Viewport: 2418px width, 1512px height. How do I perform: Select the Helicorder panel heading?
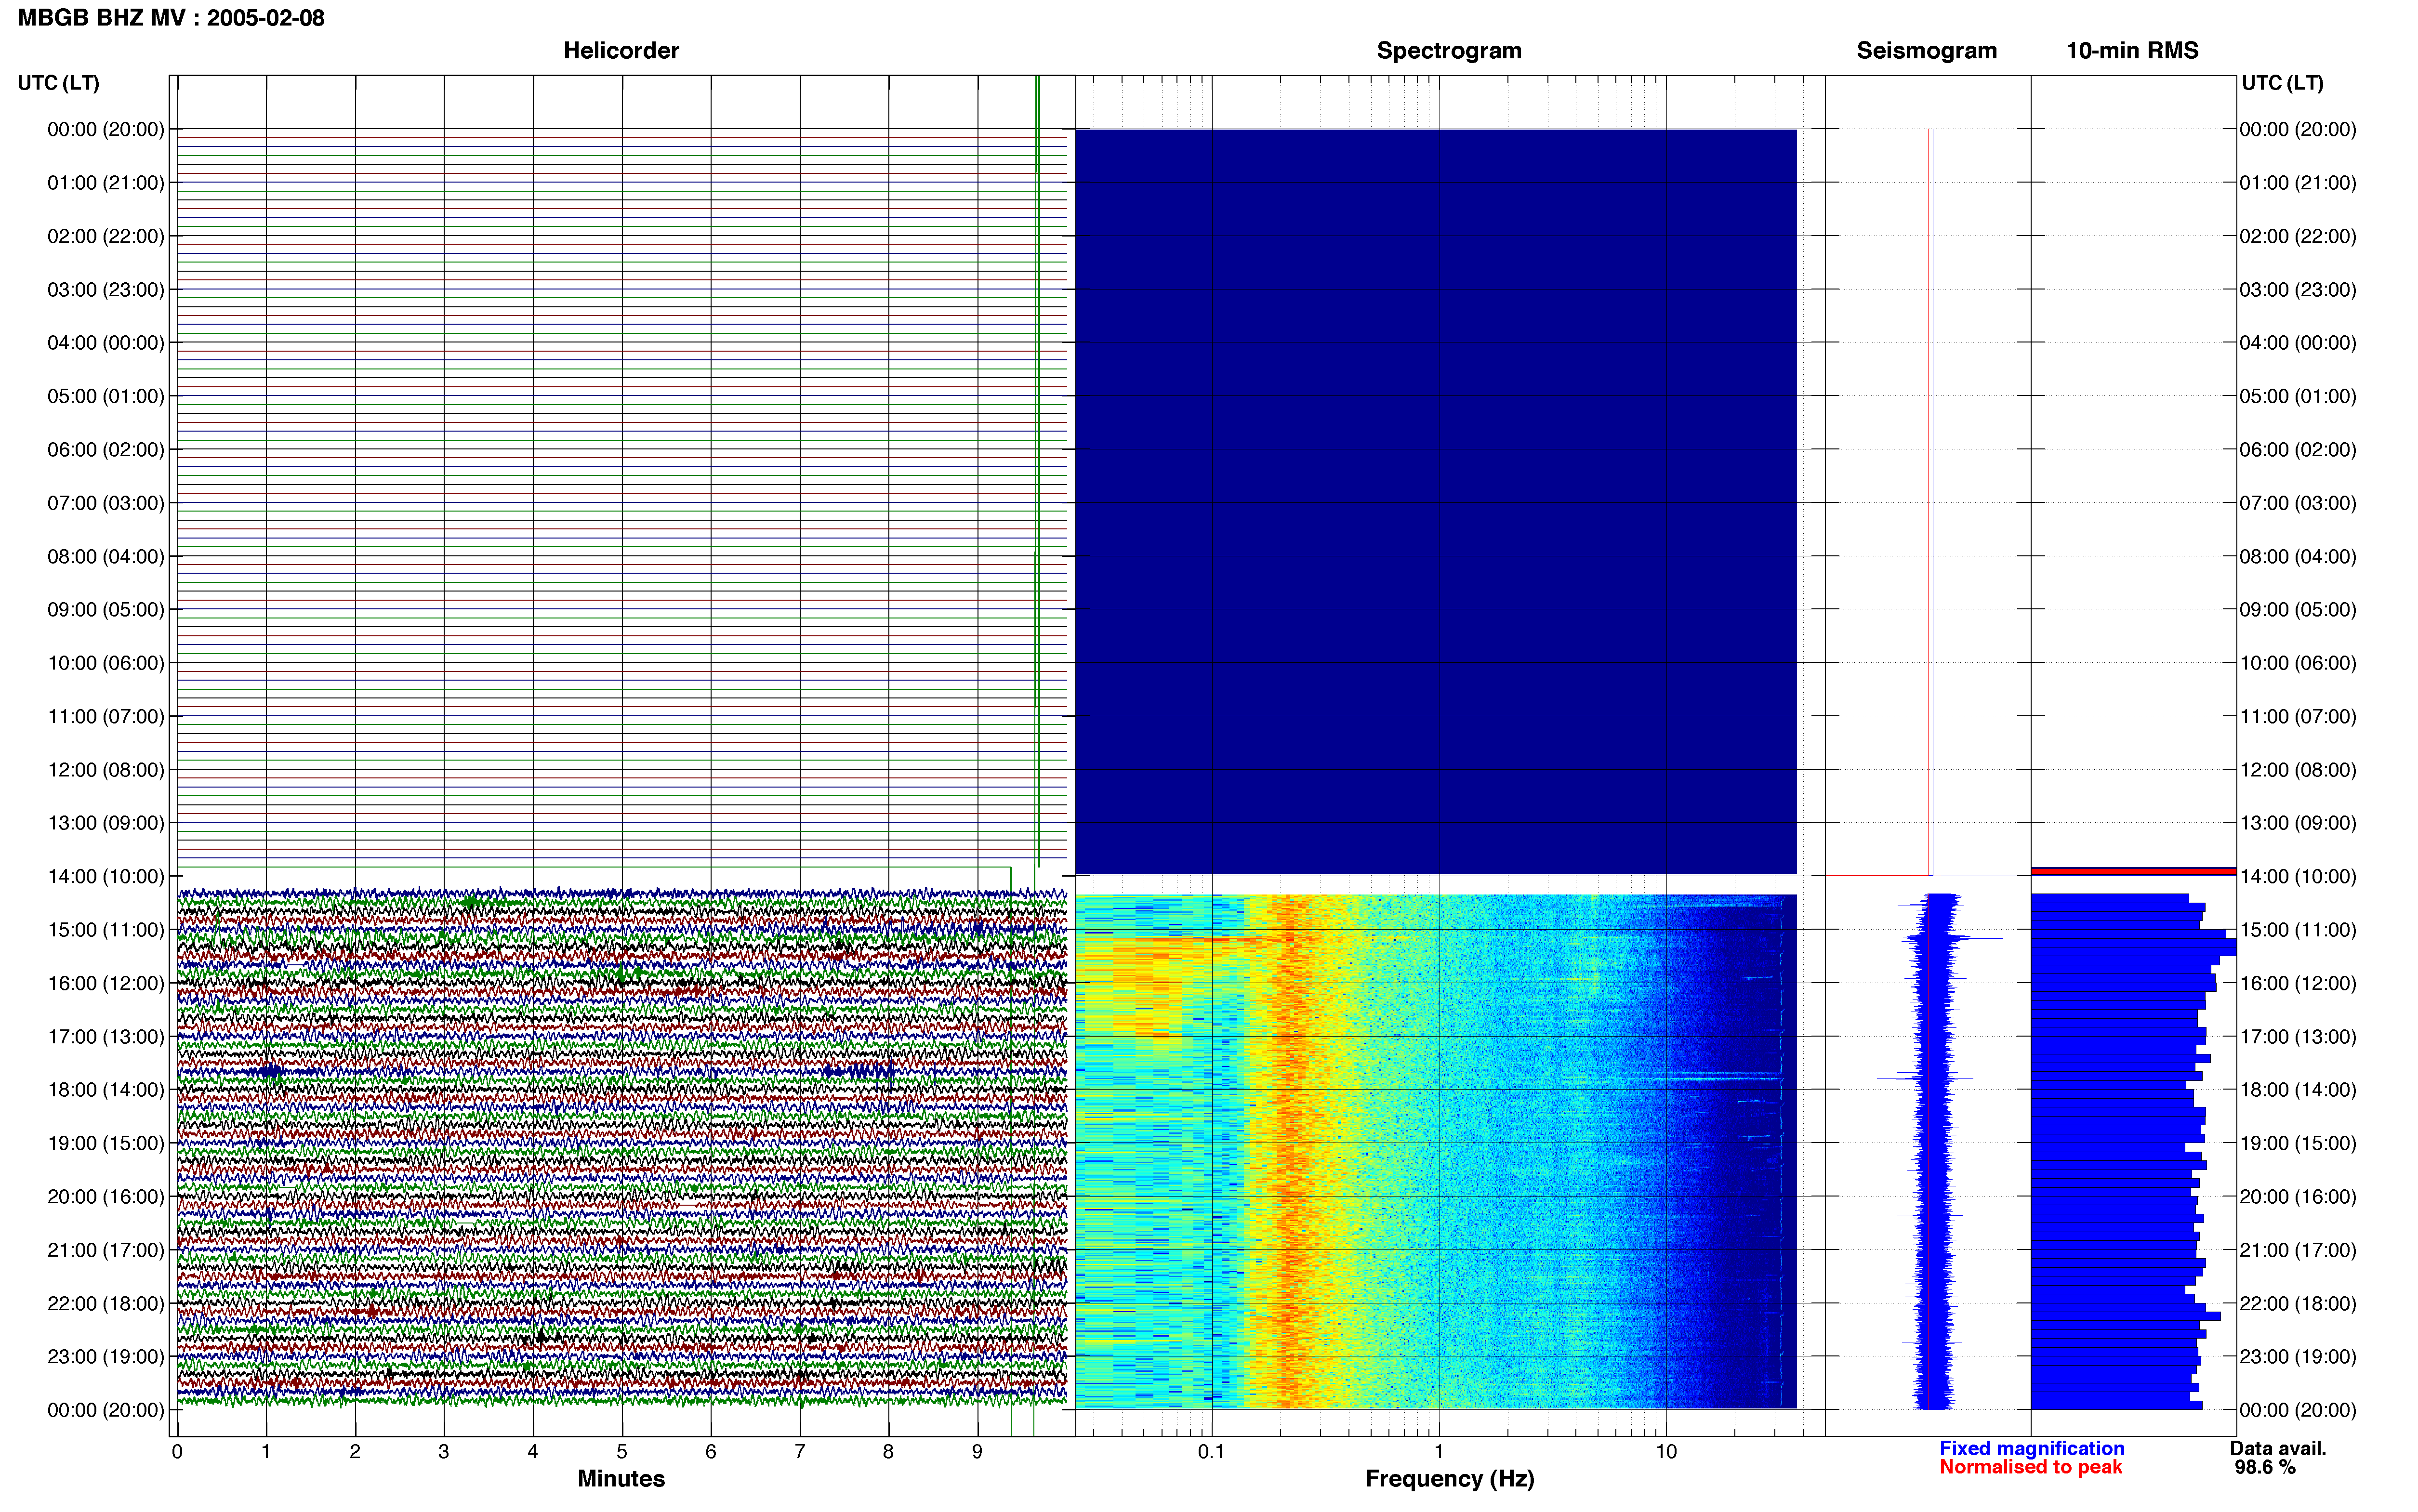[x=621, y=51]
